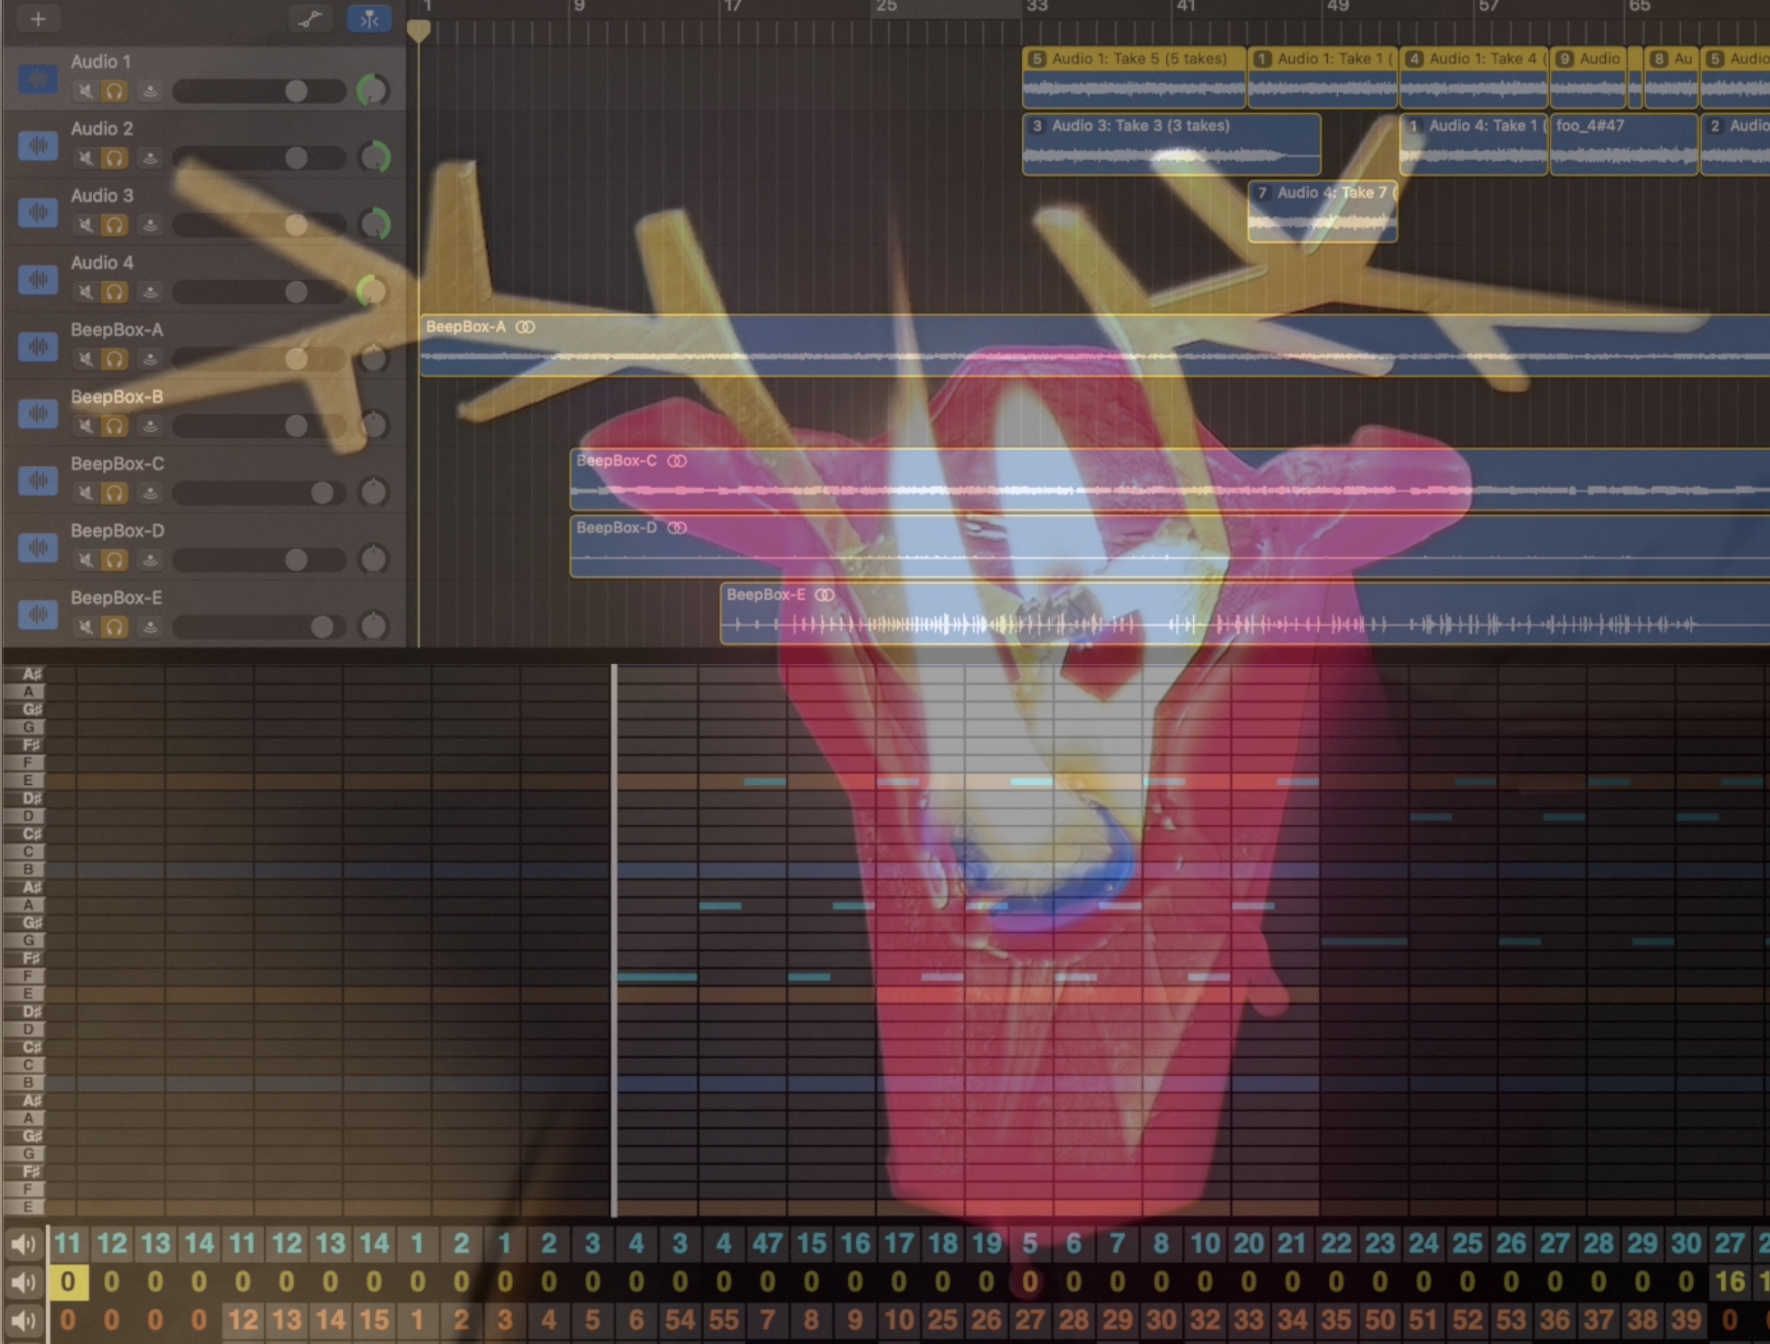Mute the yellow BeepBox channel speaker
This screenshot has width=1770, height=1344.
22,1282
